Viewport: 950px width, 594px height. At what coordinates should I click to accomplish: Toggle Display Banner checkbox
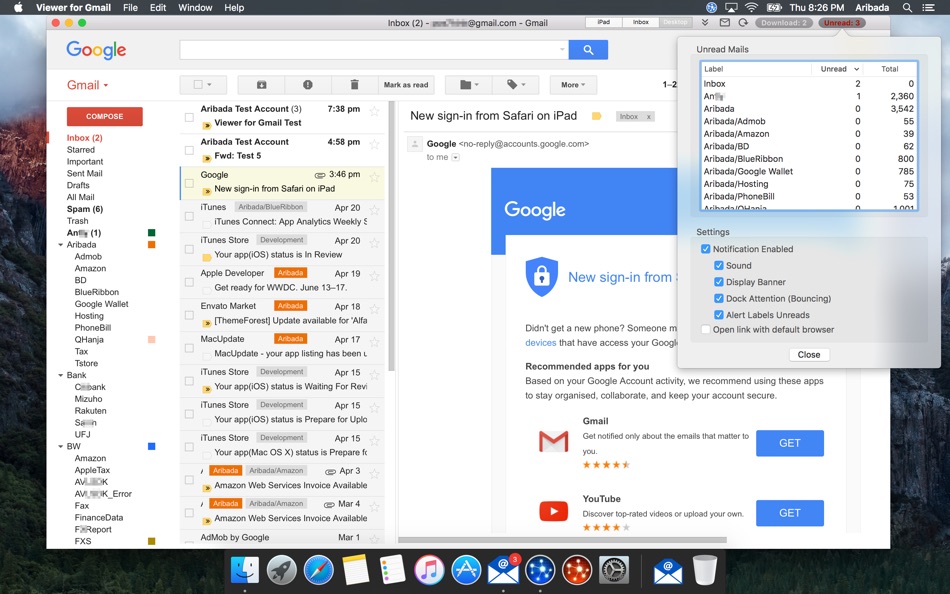pos(719,282)
